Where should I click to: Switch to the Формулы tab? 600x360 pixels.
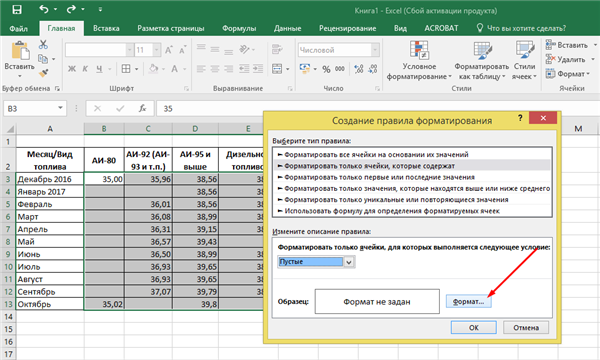tap(239, 28)
